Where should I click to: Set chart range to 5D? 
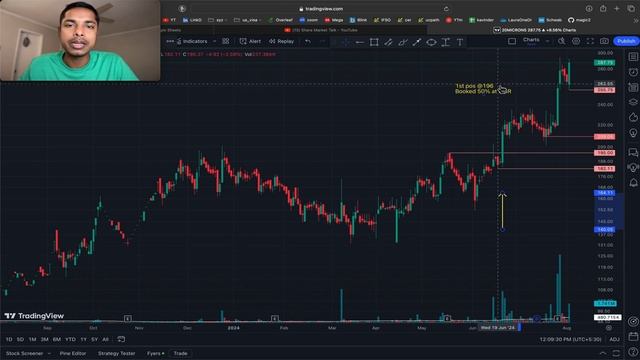20,340
